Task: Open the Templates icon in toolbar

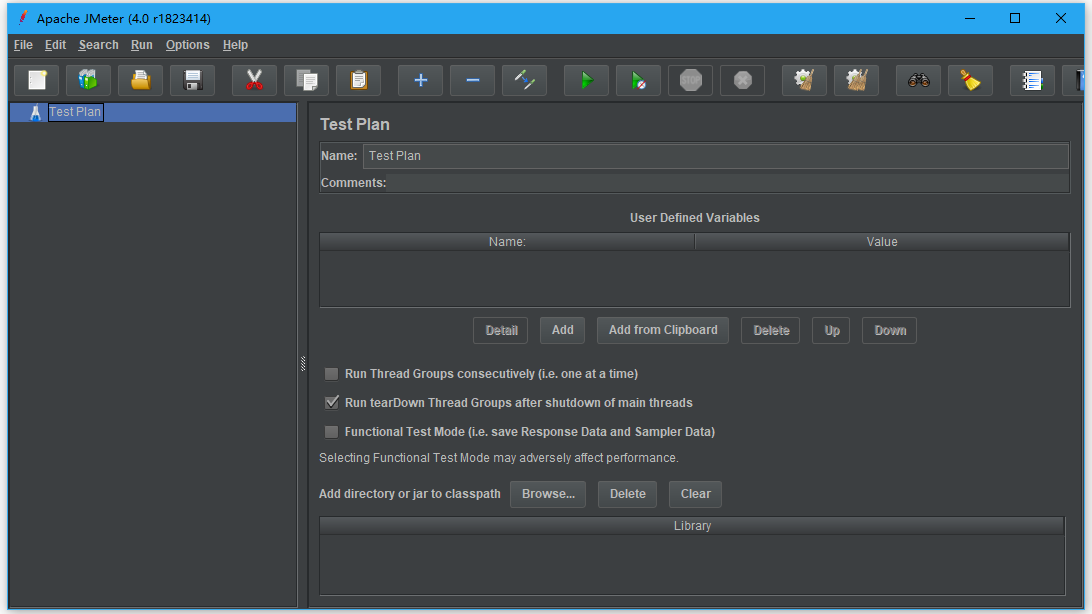Action: (89, 80)
